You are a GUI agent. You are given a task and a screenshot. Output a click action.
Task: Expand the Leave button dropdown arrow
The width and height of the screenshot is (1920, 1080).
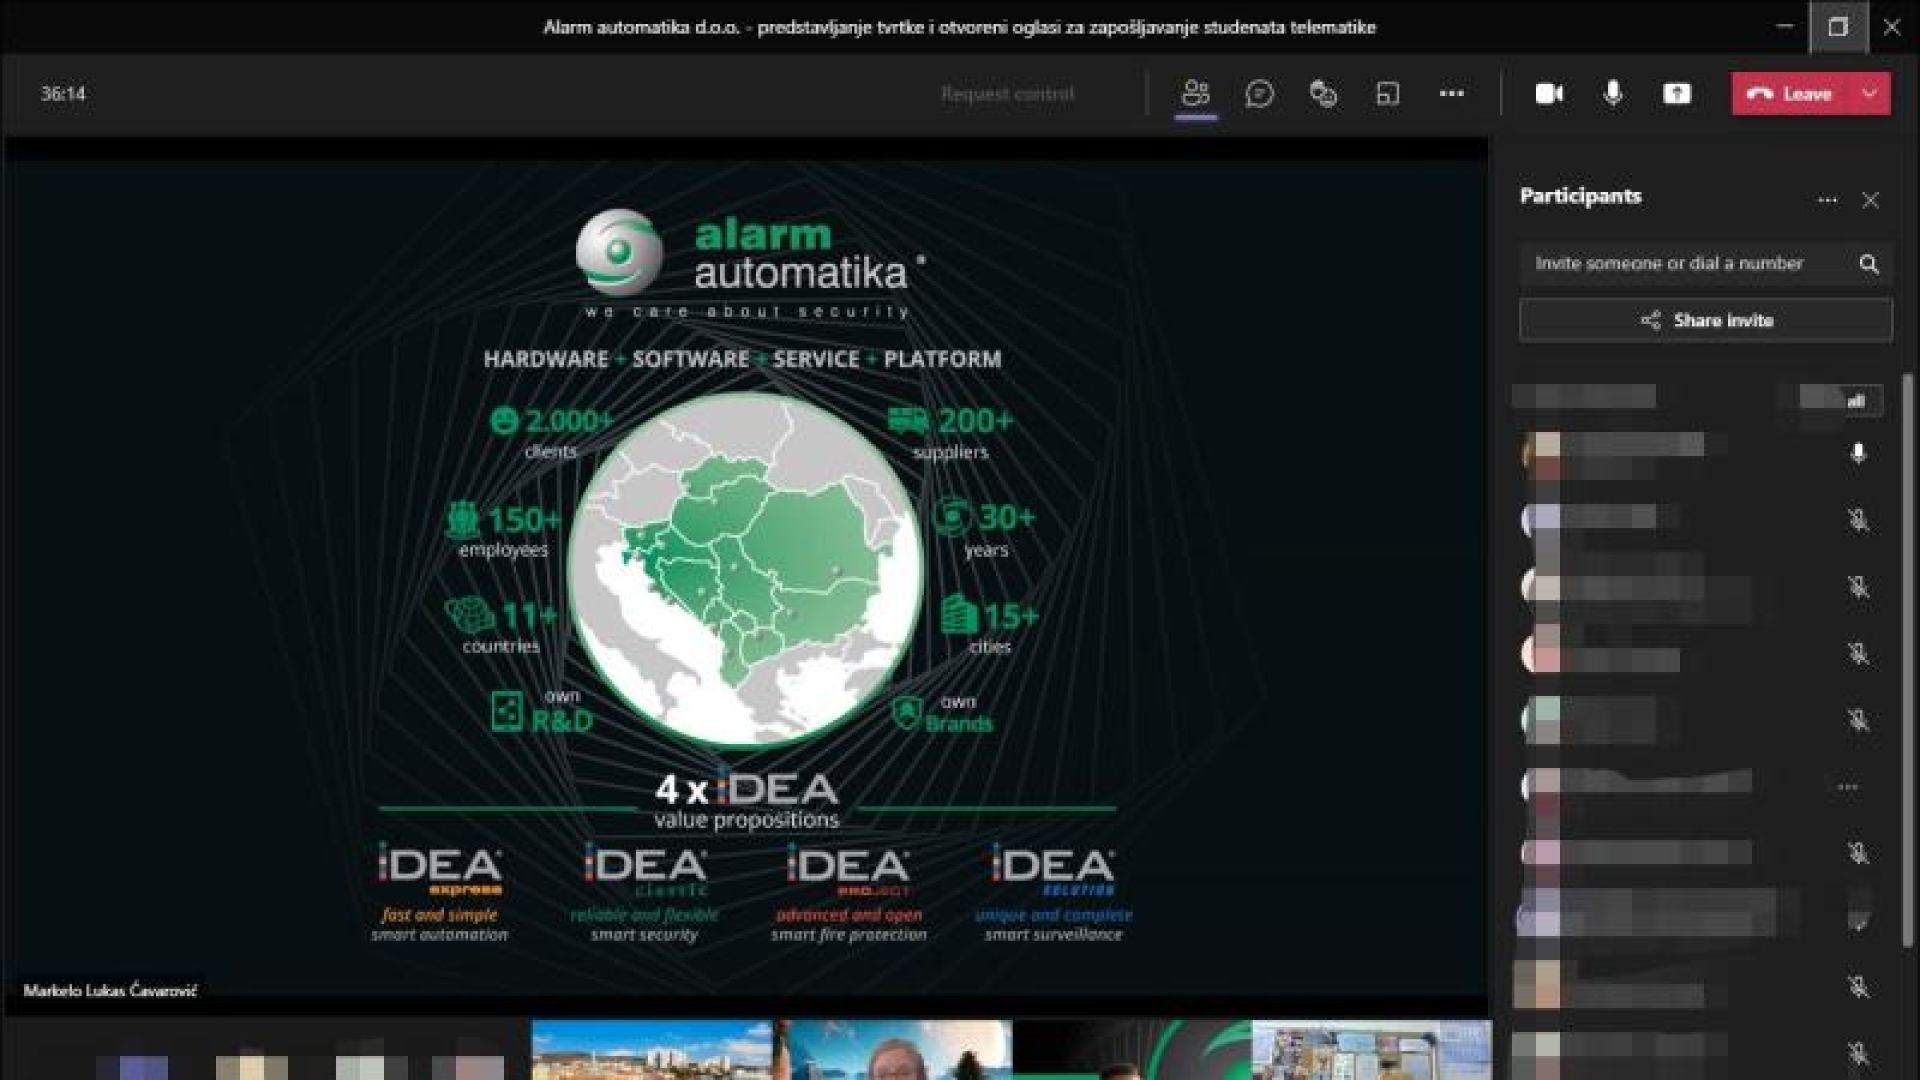[1870, 94]
